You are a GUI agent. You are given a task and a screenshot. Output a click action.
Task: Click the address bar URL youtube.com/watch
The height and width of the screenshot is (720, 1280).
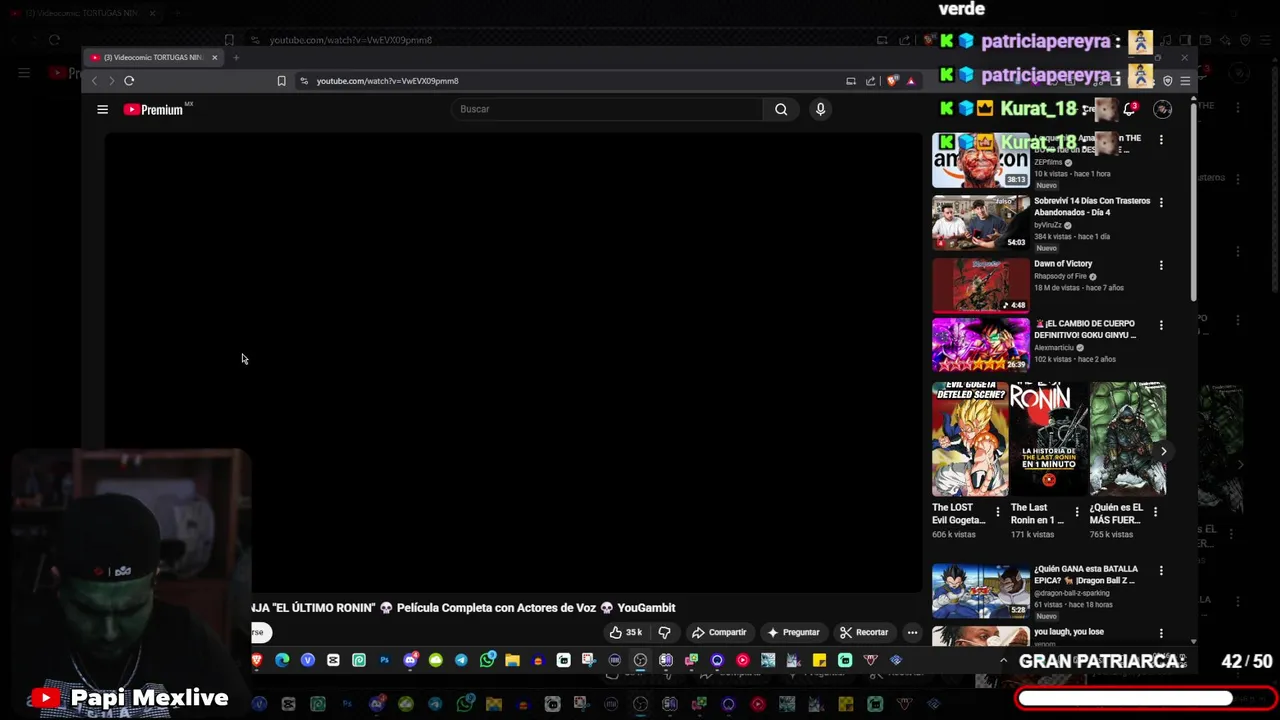(388, 81)
